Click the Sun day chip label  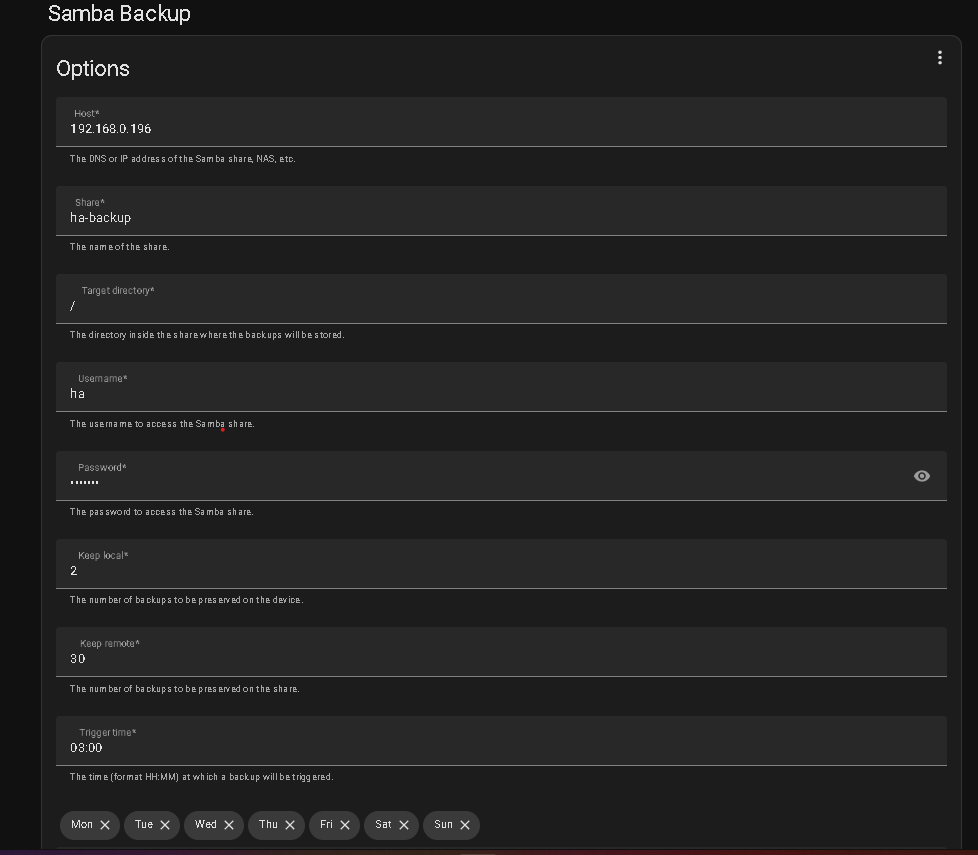coord(443,825)
